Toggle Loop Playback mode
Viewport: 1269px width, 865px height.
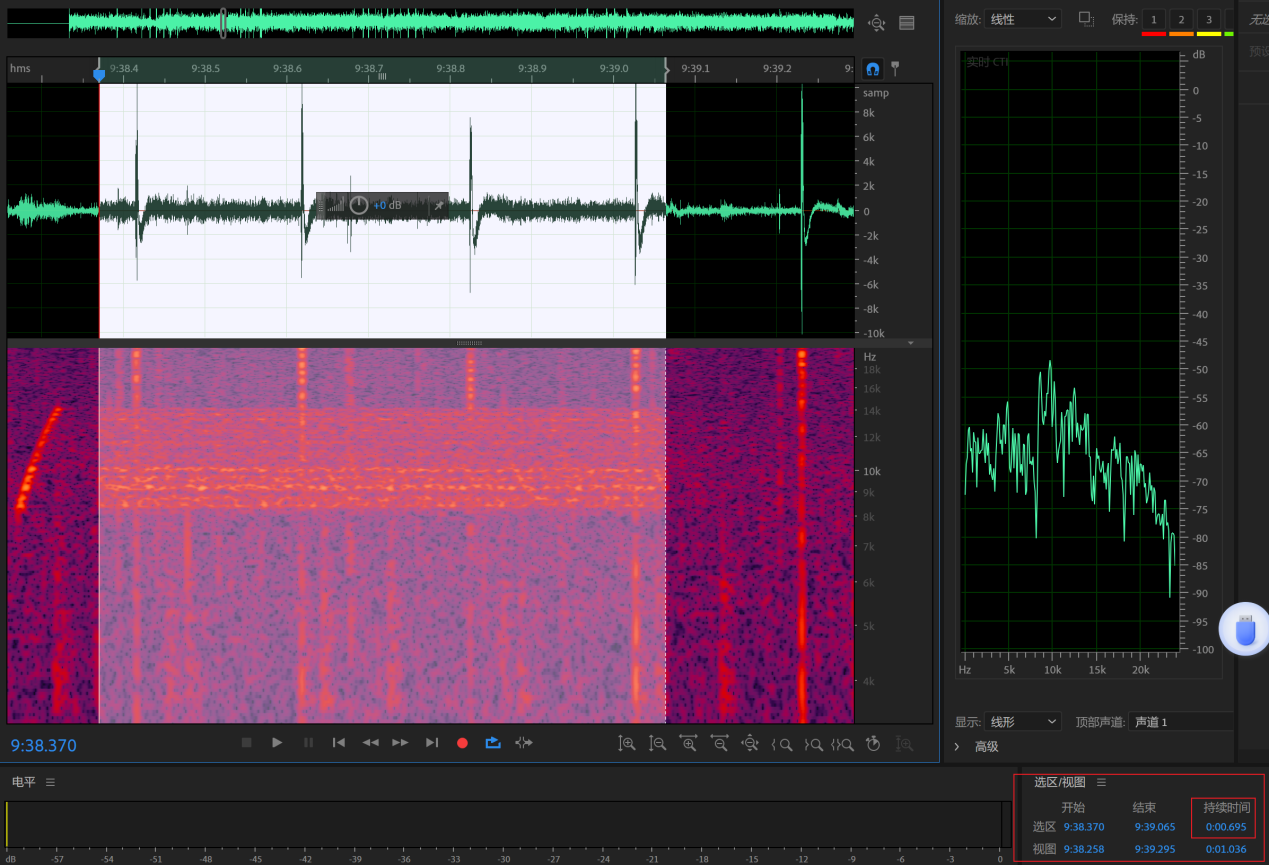(493, 743)
